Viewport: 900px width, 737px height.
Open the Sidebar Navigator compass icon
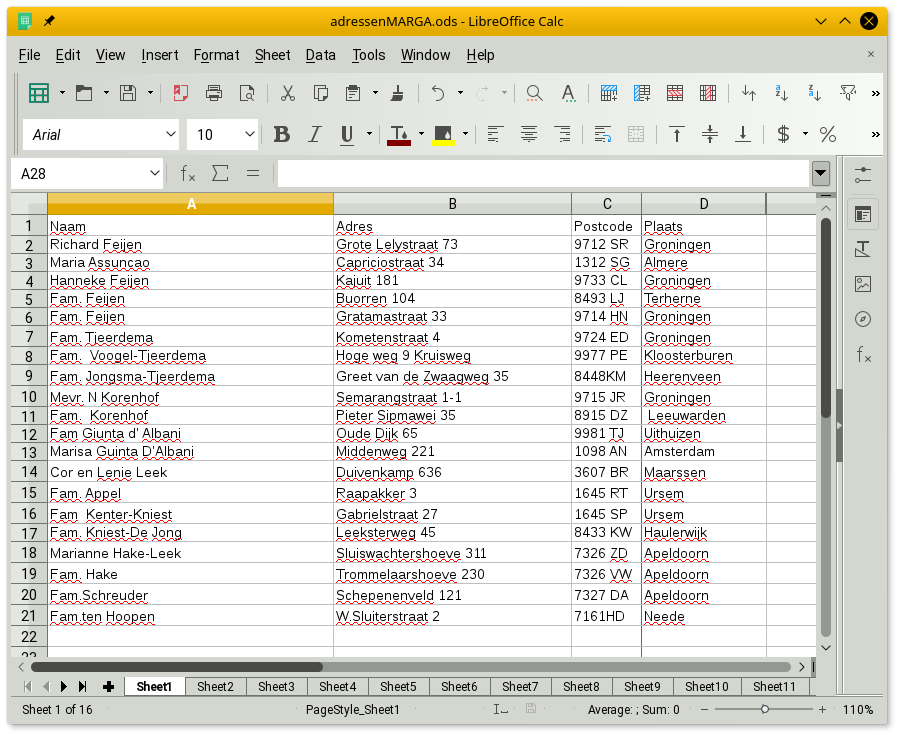[863, 319]
